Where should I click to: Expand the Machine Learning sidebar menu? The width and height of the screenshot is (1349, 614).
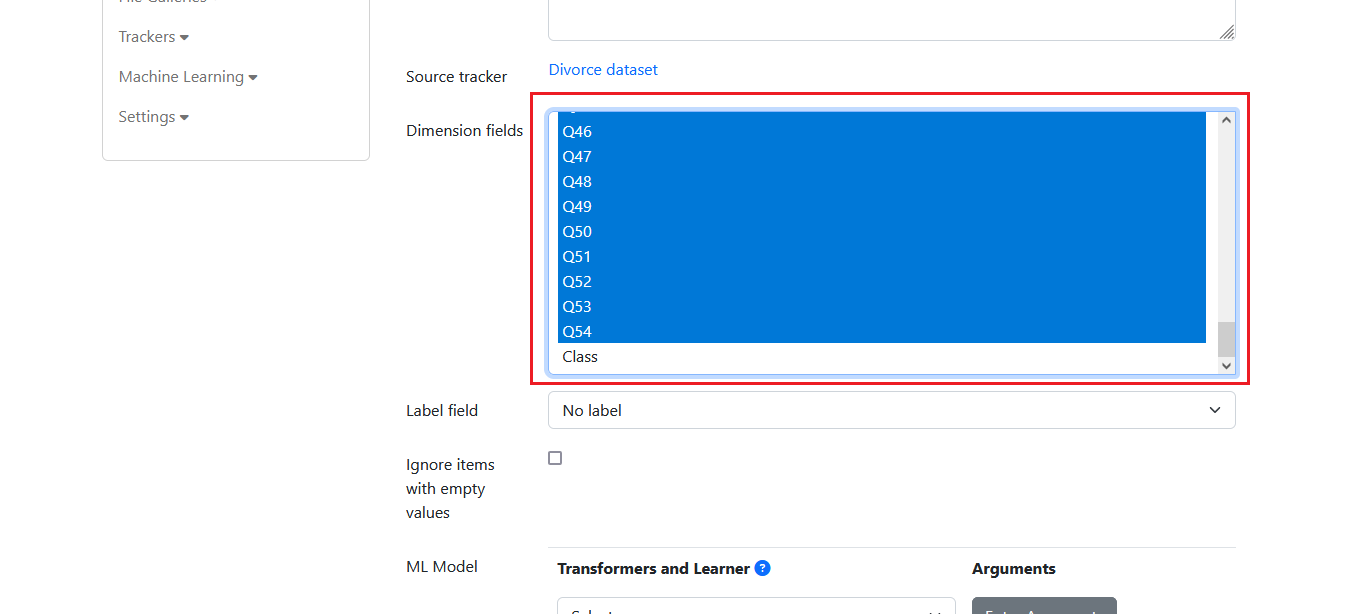pos(188,77)
